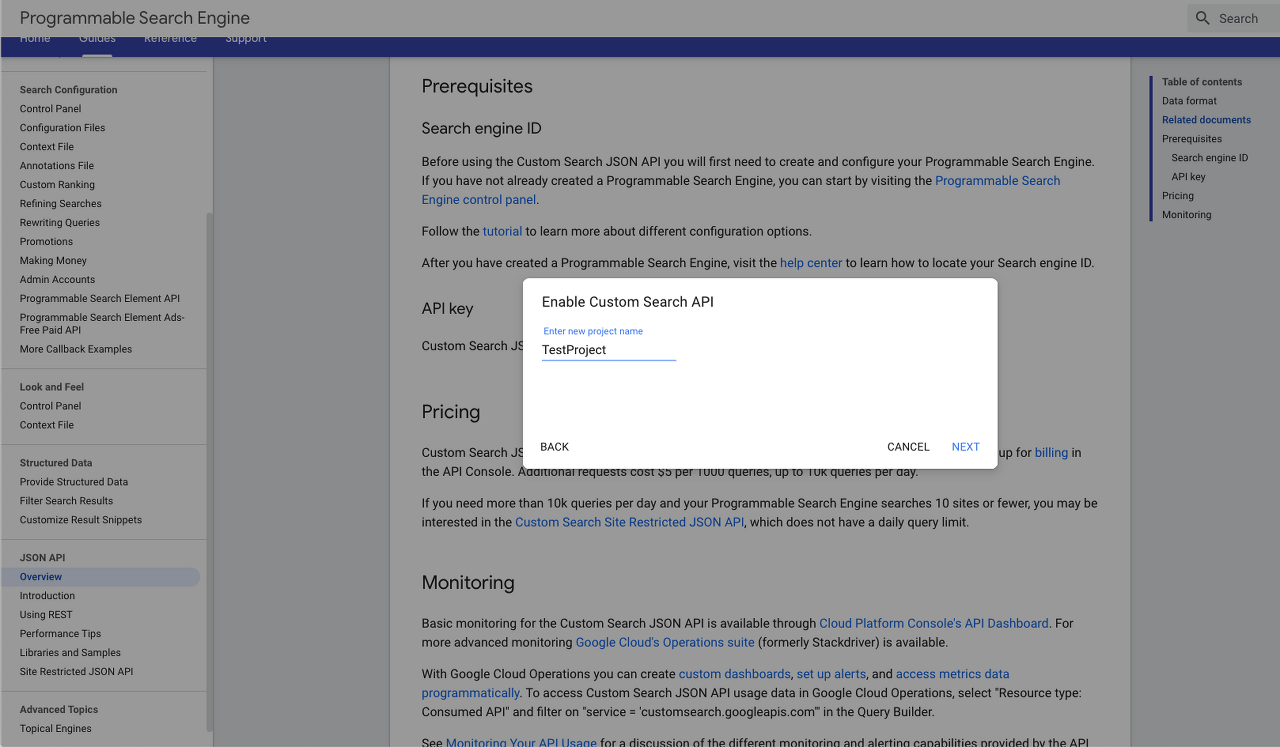Follow the tutorial link
The width and height of the screenshot is (1280, 747).
click(x=502, y=231)
